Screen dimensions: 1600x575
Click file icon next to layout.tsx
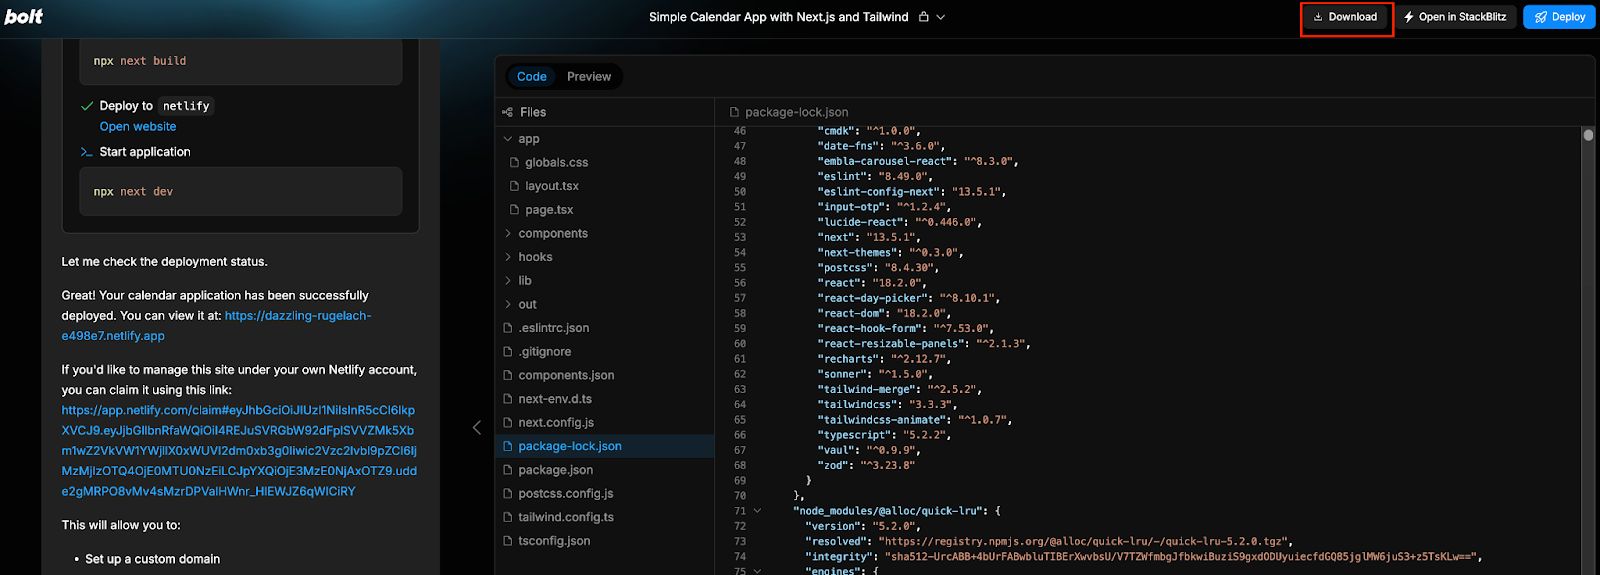coord(514,186)
